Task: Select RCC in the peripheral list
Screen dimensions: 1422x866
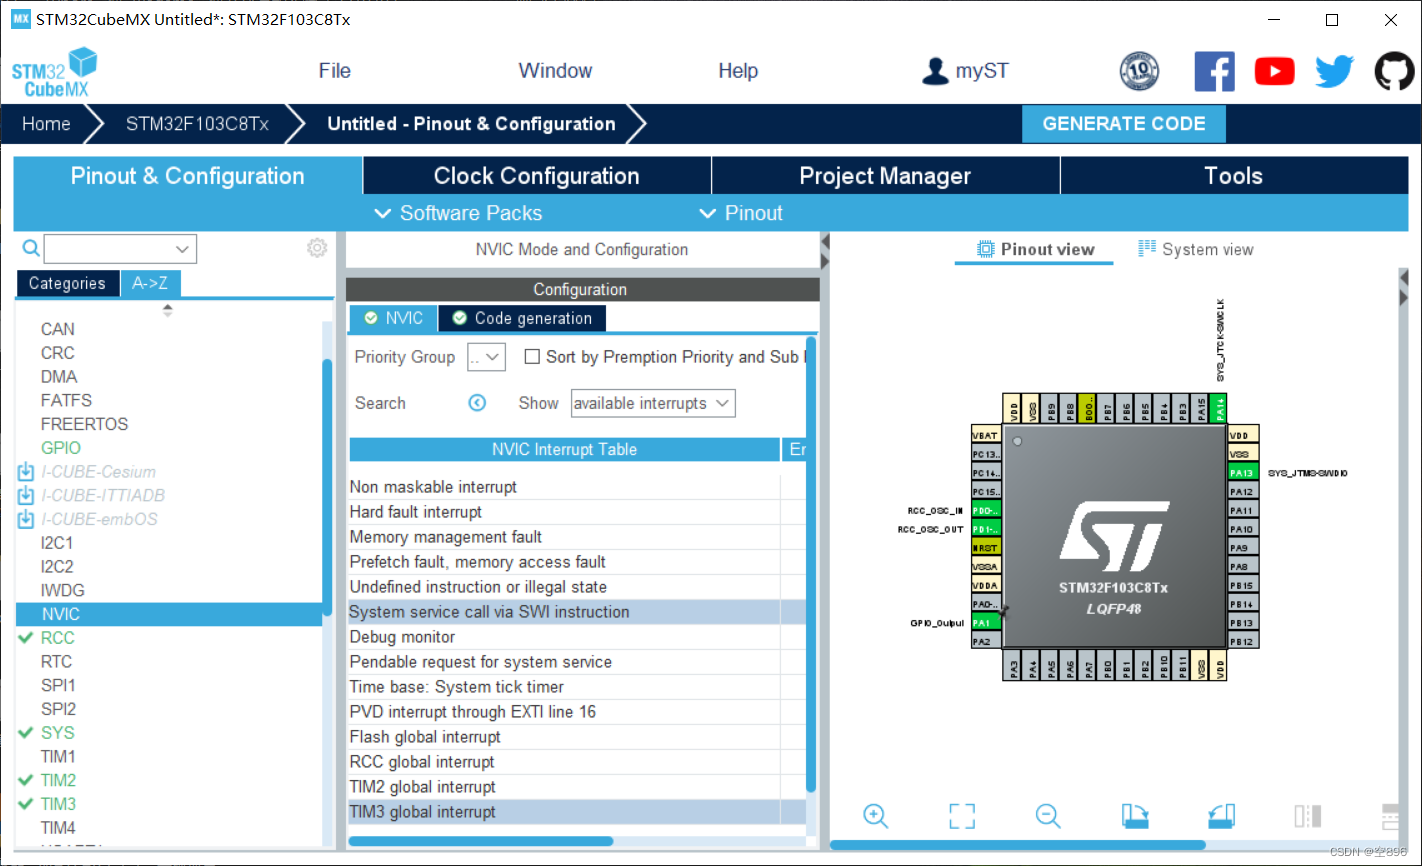Action: (x=58, y=637)
